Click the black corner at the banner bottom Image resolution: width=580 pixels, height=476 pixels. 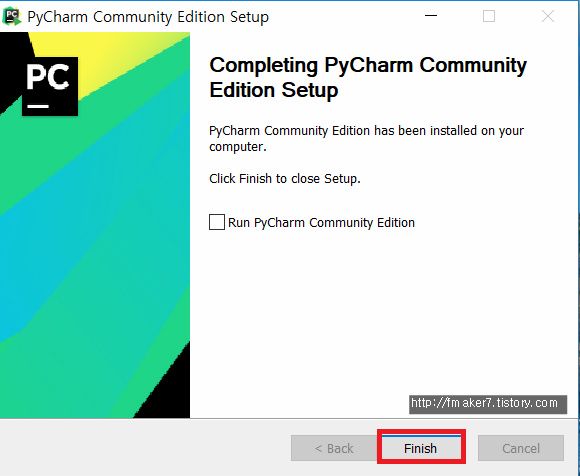[x=166, y=392]
